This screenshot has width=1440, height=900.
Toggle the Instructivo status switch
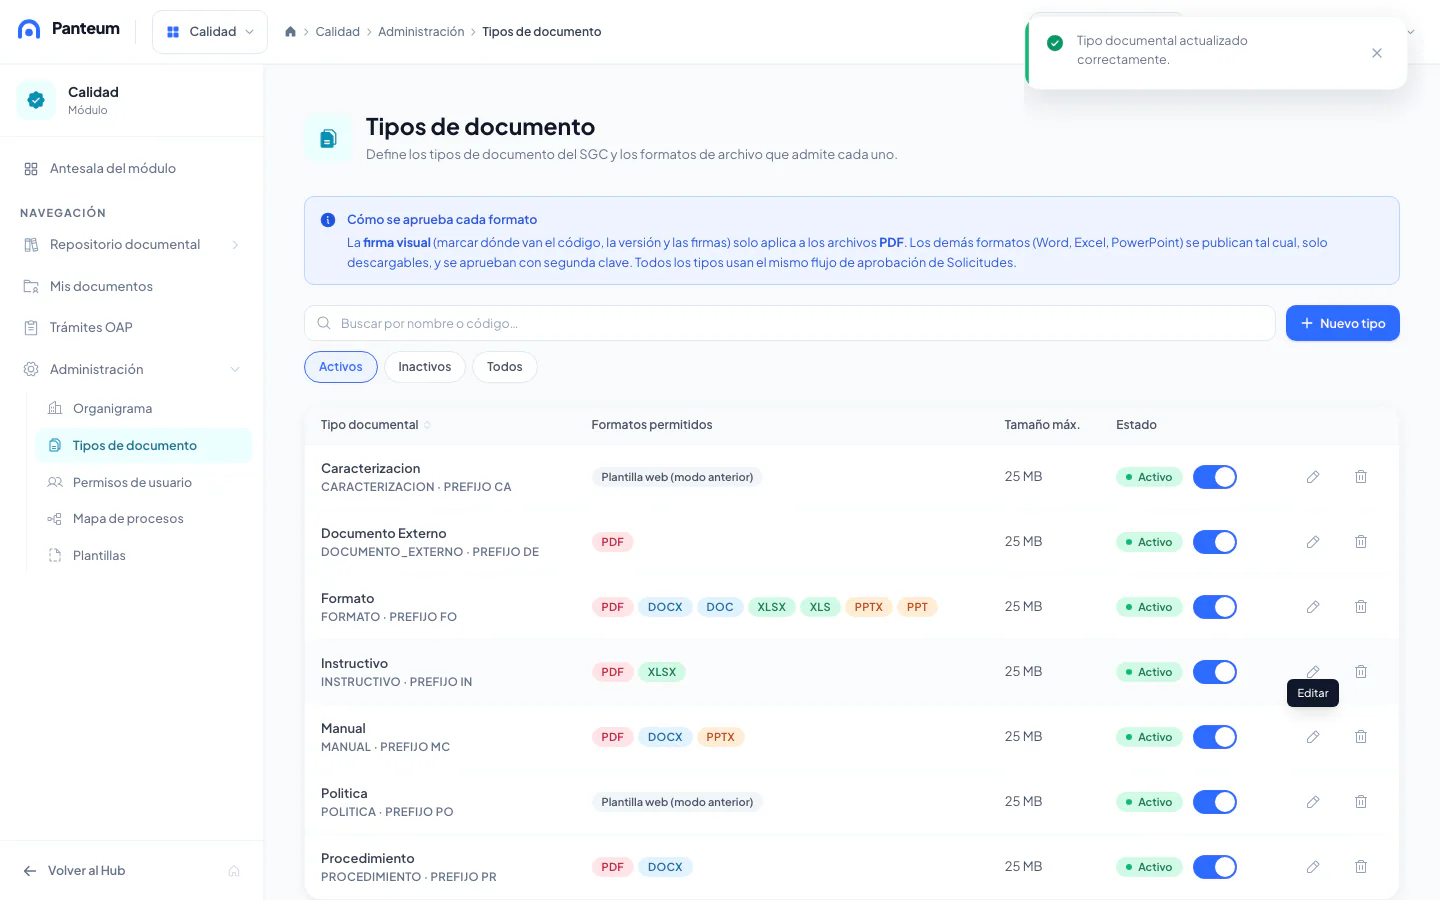(1215, 672)
